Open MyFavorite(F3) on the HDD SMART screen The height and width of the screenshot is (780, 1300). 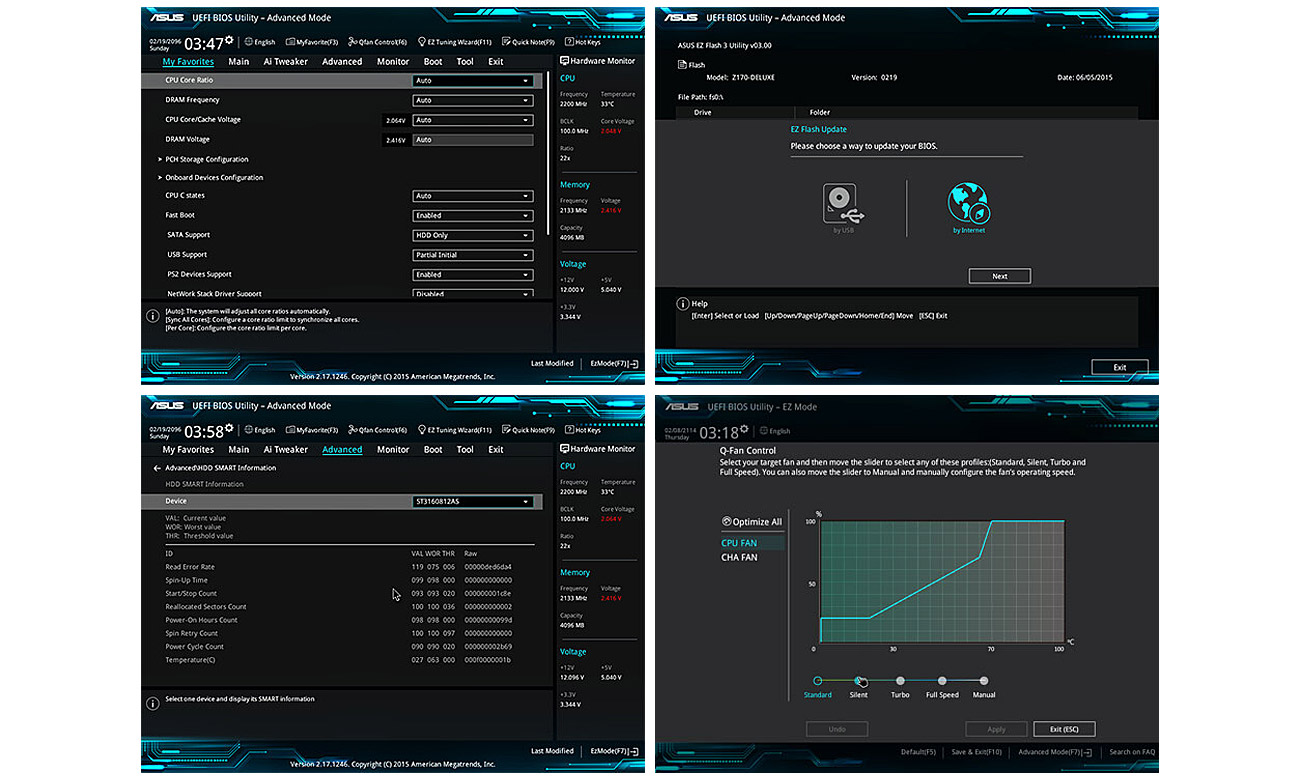click(x=311, y=430)
